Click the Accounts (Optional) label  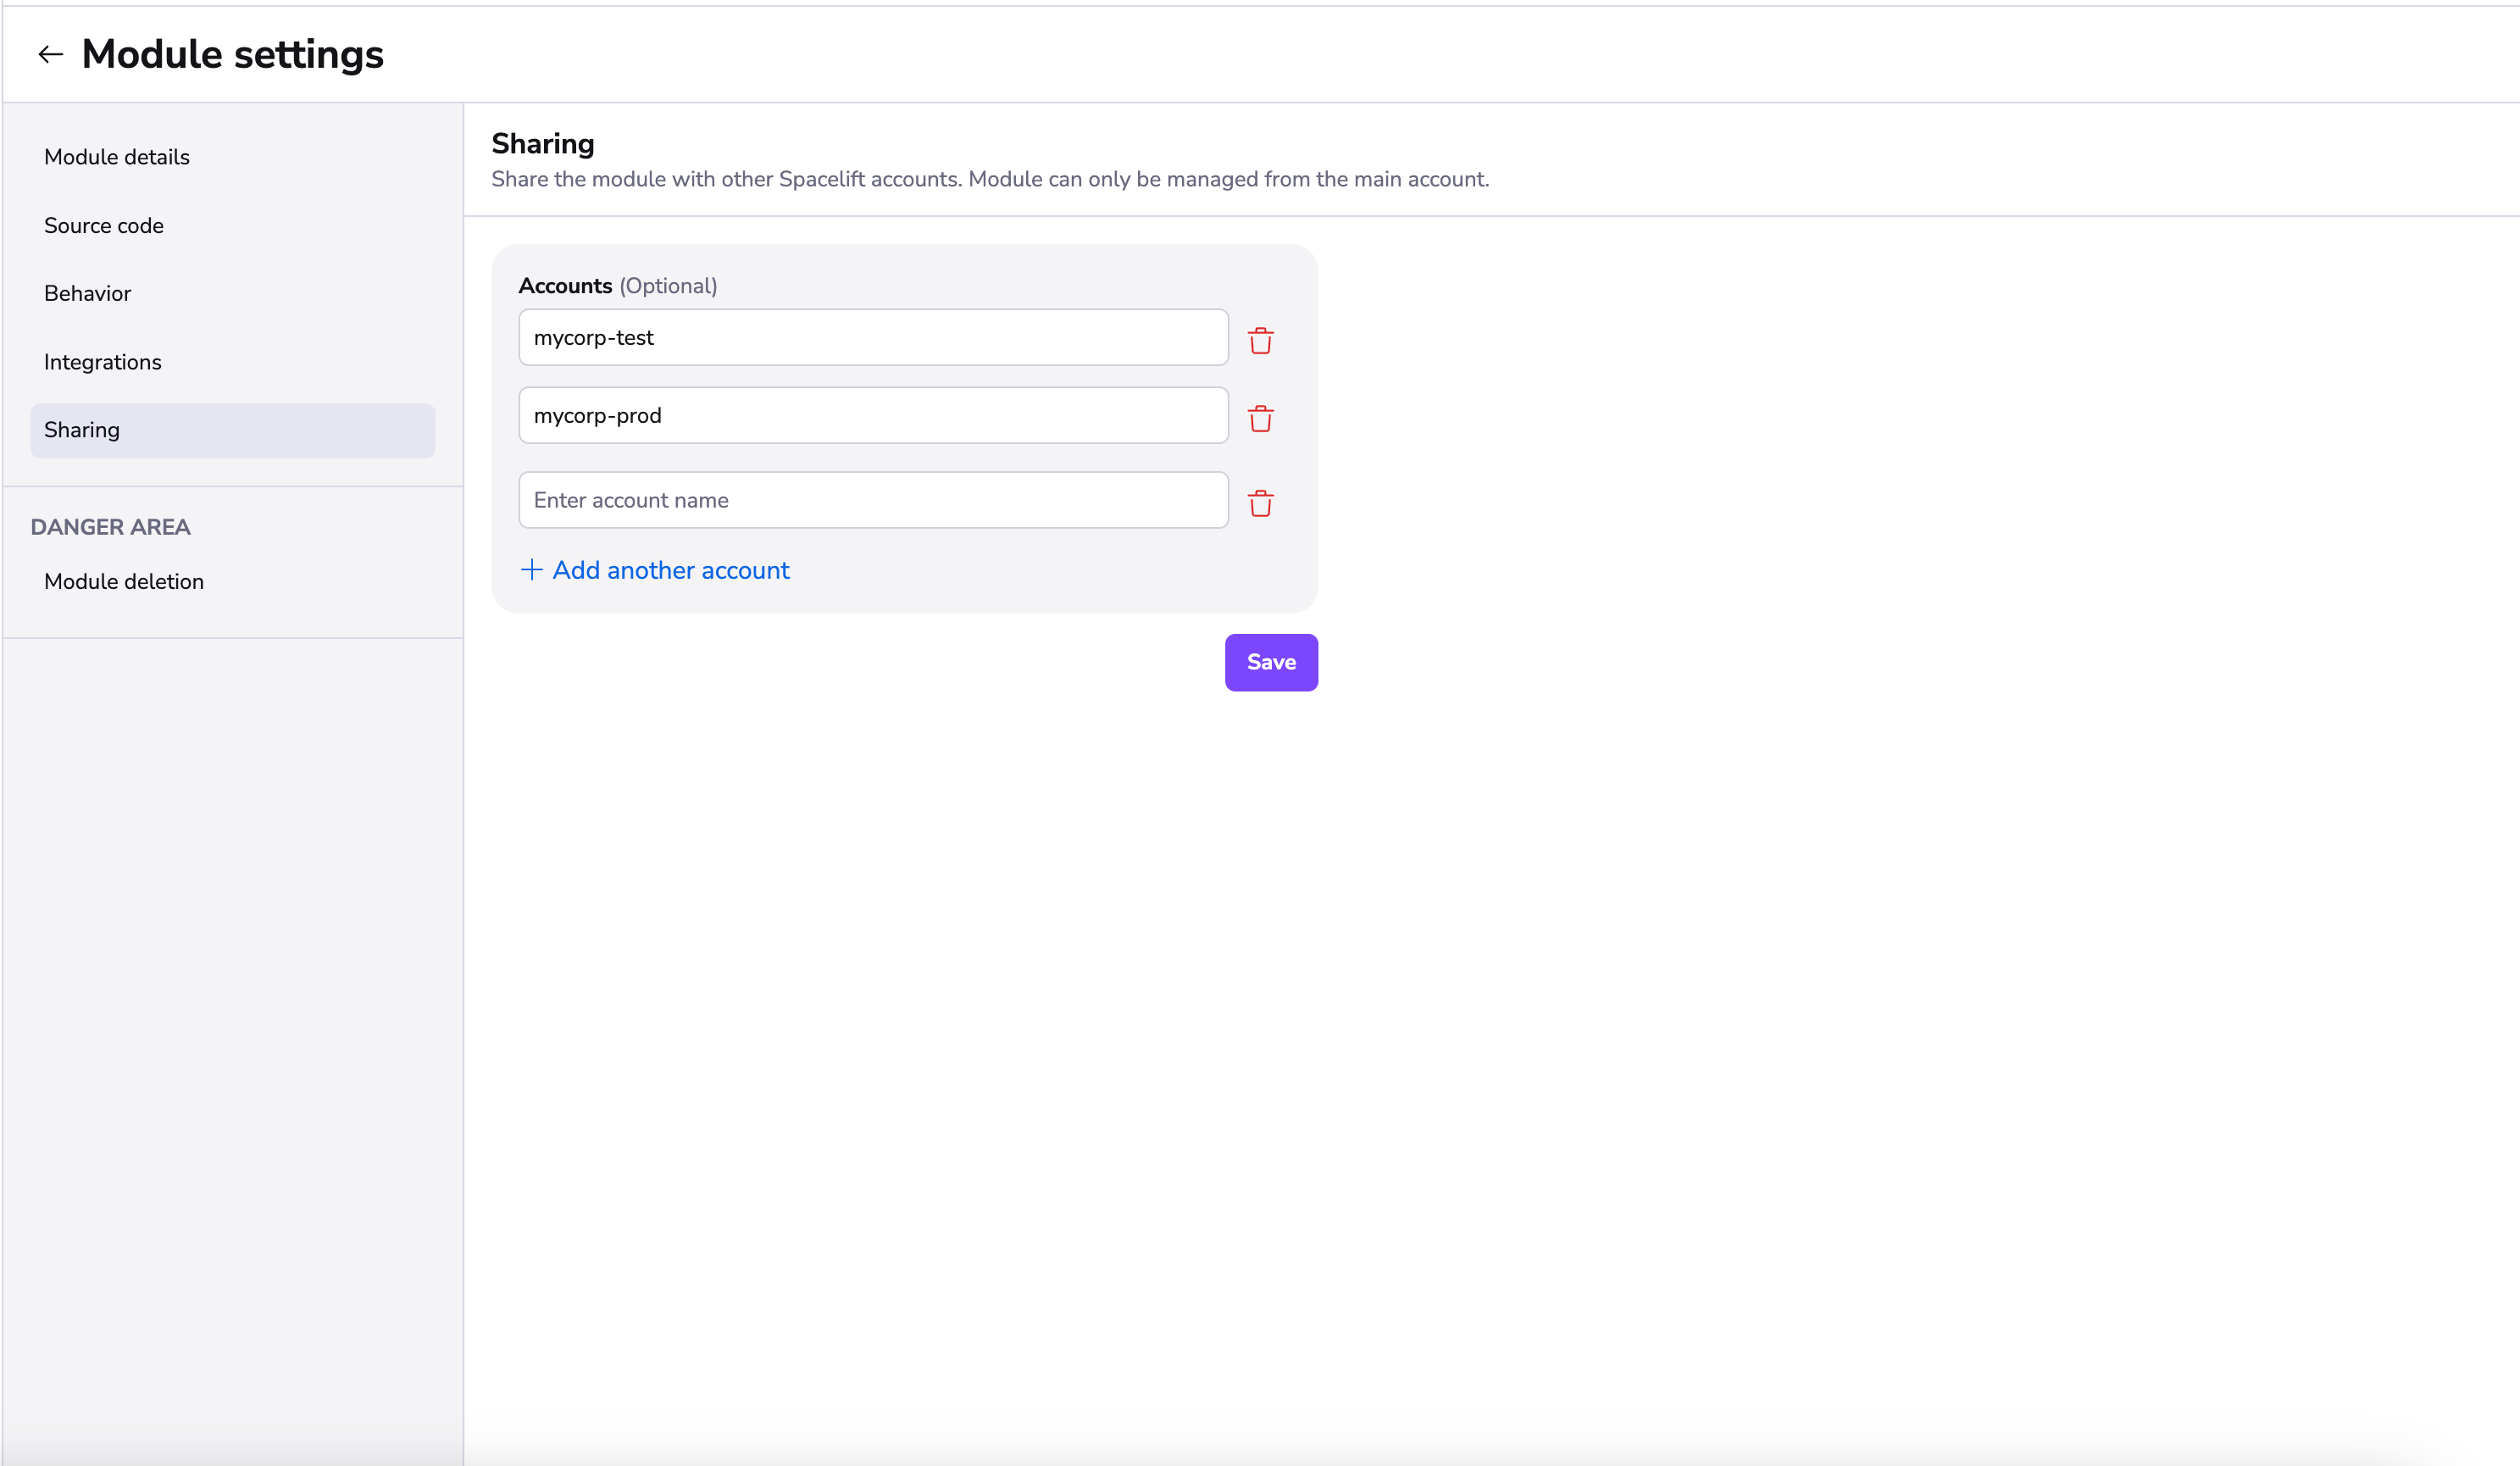[617, 286]
